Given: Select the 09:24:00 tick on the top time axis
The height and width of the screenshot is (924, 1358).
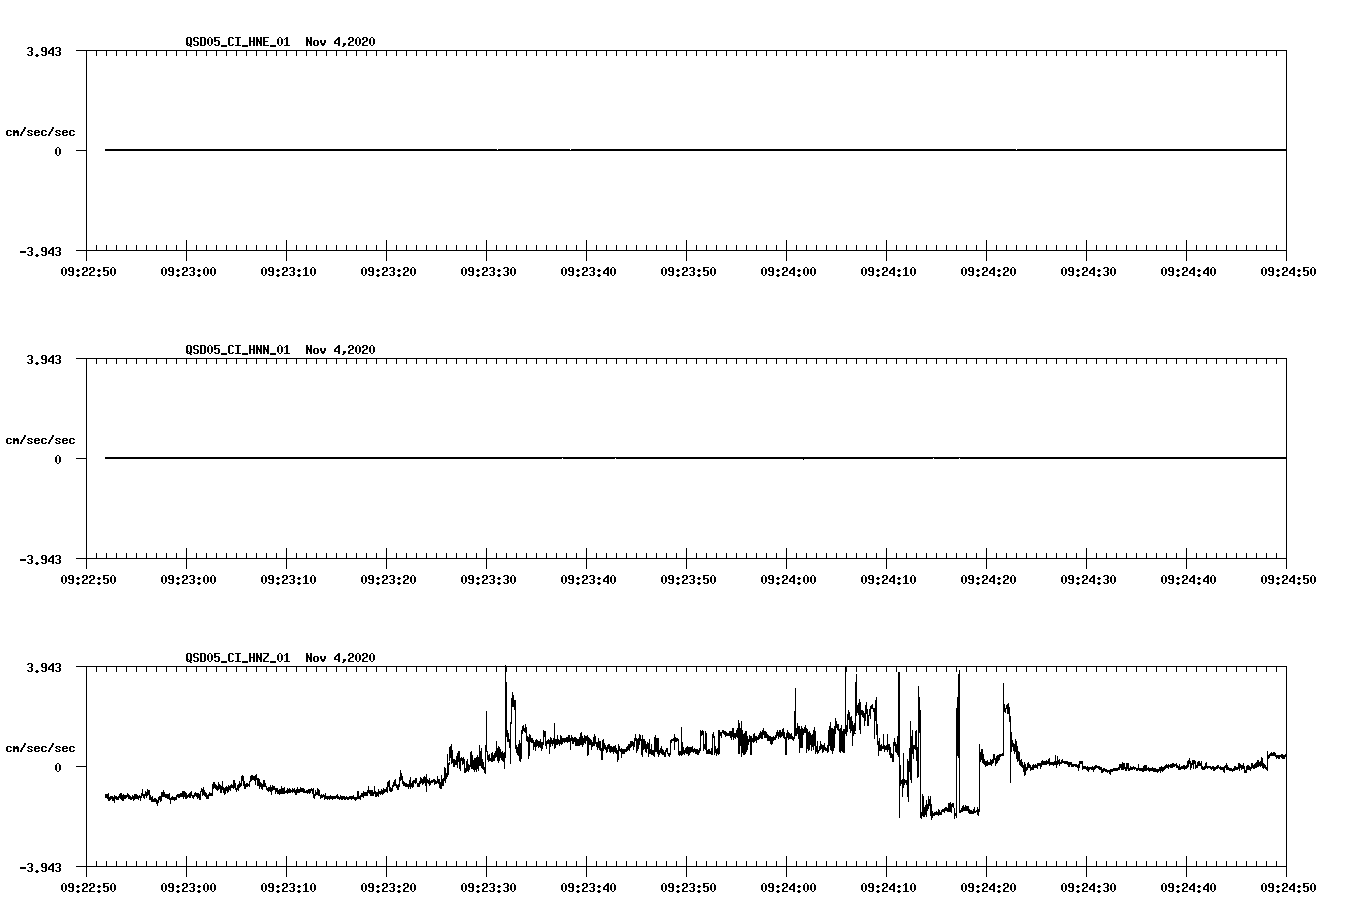Looking at the screenshot, I should pos(787,269).
